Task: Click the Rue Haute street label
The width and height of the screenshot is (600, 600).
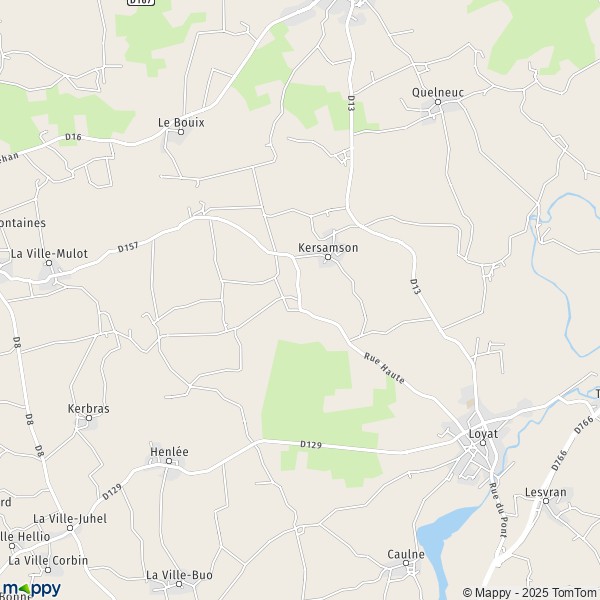Action: (384, 368)
